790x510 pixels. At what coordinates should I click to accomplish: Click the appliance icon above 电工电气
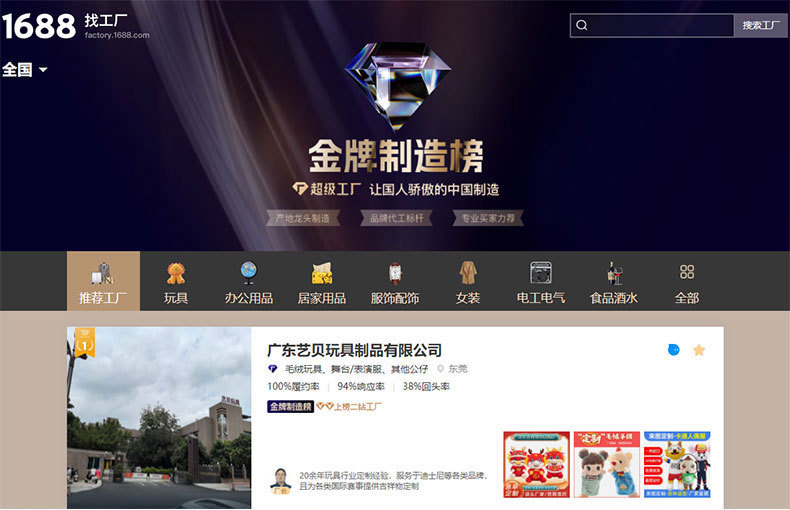[x=541, y=273]
